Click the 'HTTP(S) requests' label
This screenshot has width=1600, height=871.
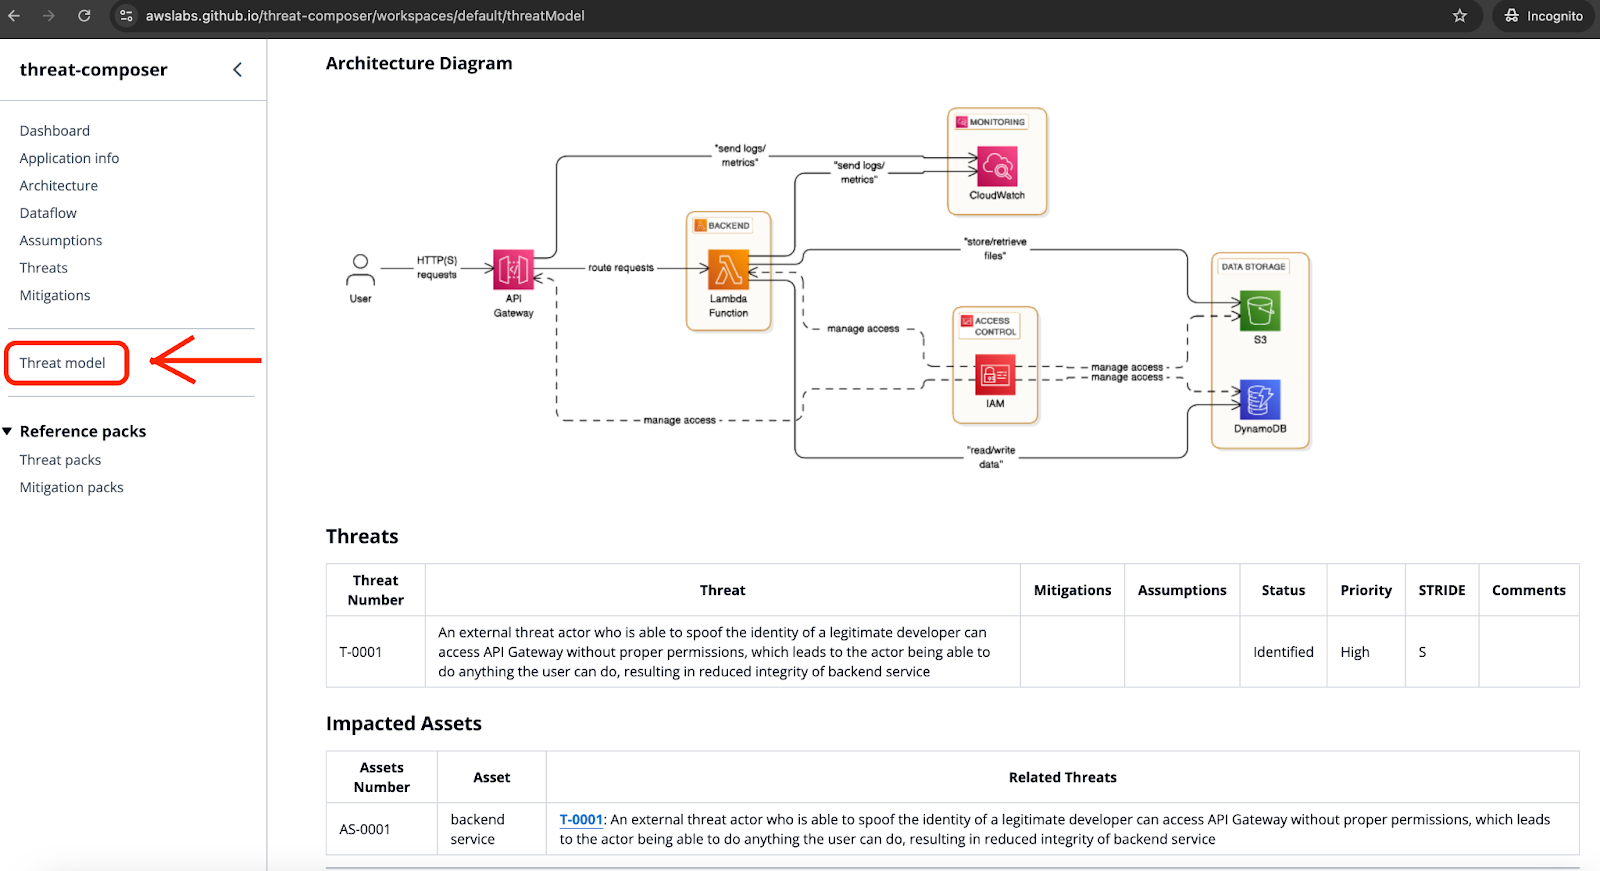point(437,267)
